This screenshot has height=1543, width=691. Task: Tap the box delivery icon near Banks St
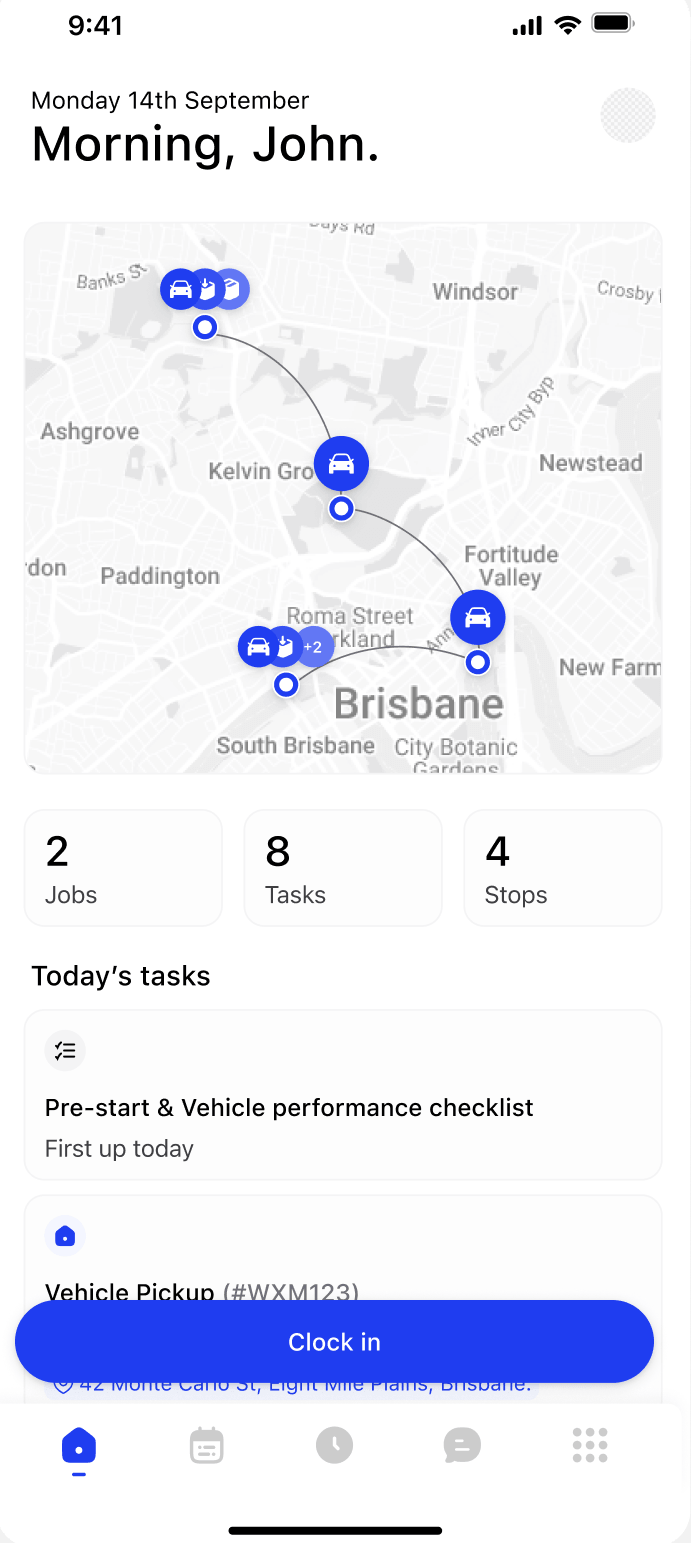click(232, 289)
